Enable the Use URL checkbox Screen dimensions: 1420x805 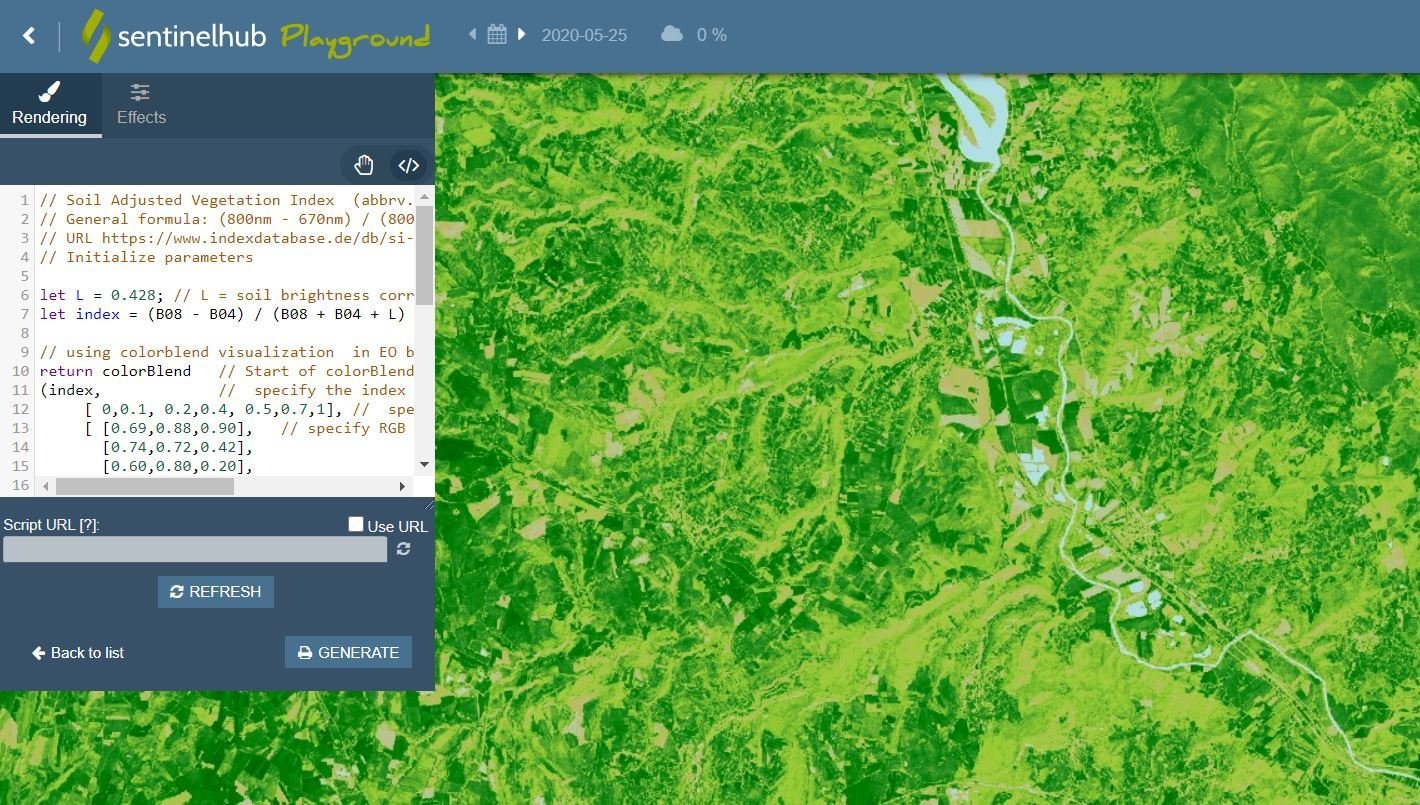click(x=355, y=525)
